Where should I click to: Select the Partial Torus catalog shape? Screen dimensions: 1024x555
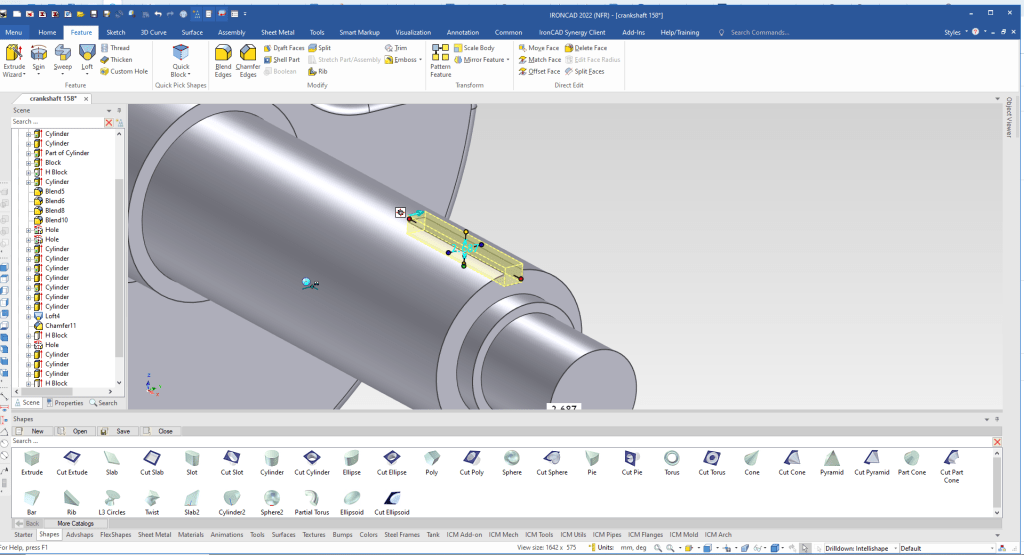coord(312,497)
